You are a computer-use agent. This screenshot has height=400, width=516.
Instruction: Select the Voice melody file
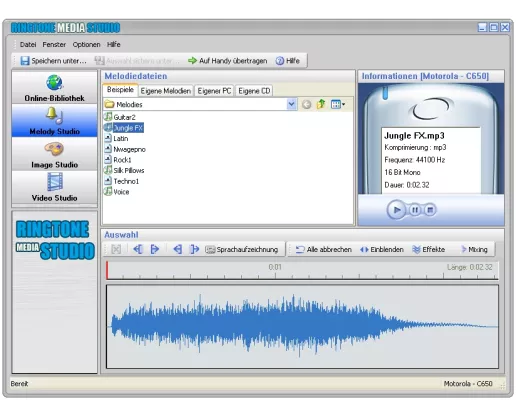pyautogui.click(x=117, y=192)
